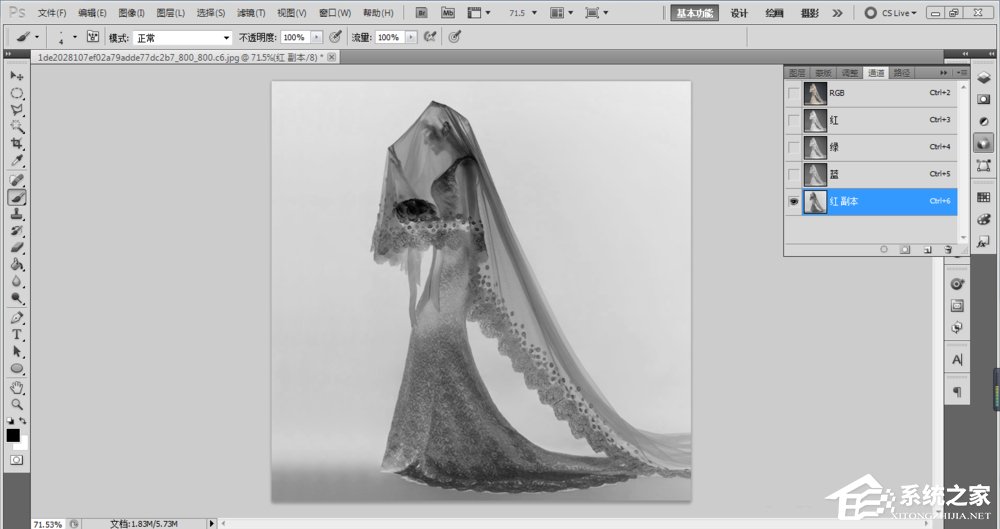Switch to the 图层 panel tab
Image resolution: width=1000 pixels, height=529 pixels.
(x=797, y=73)
